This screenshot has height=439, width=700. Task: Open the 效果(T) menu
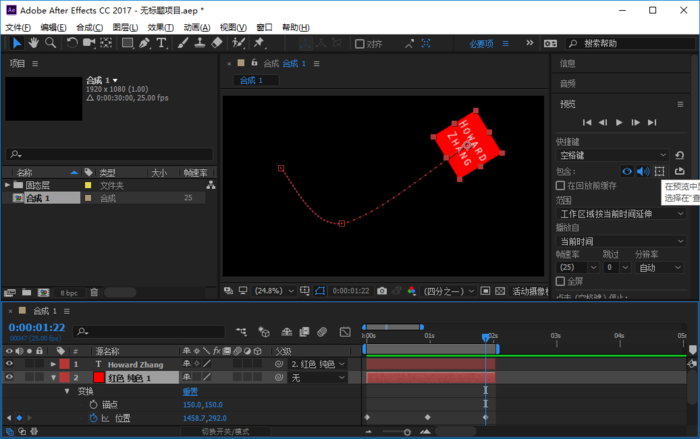[160, 28]
